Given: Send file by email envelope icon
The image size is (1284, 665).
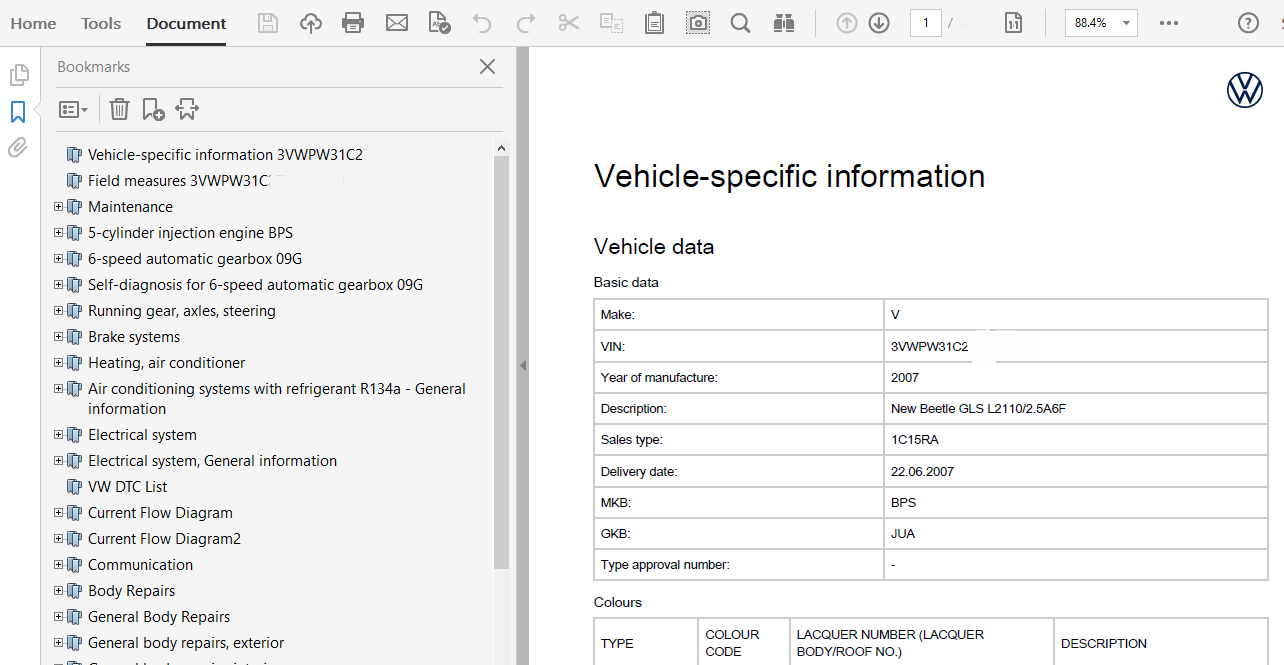Looking at the screenshot, I should pos(397,23).
